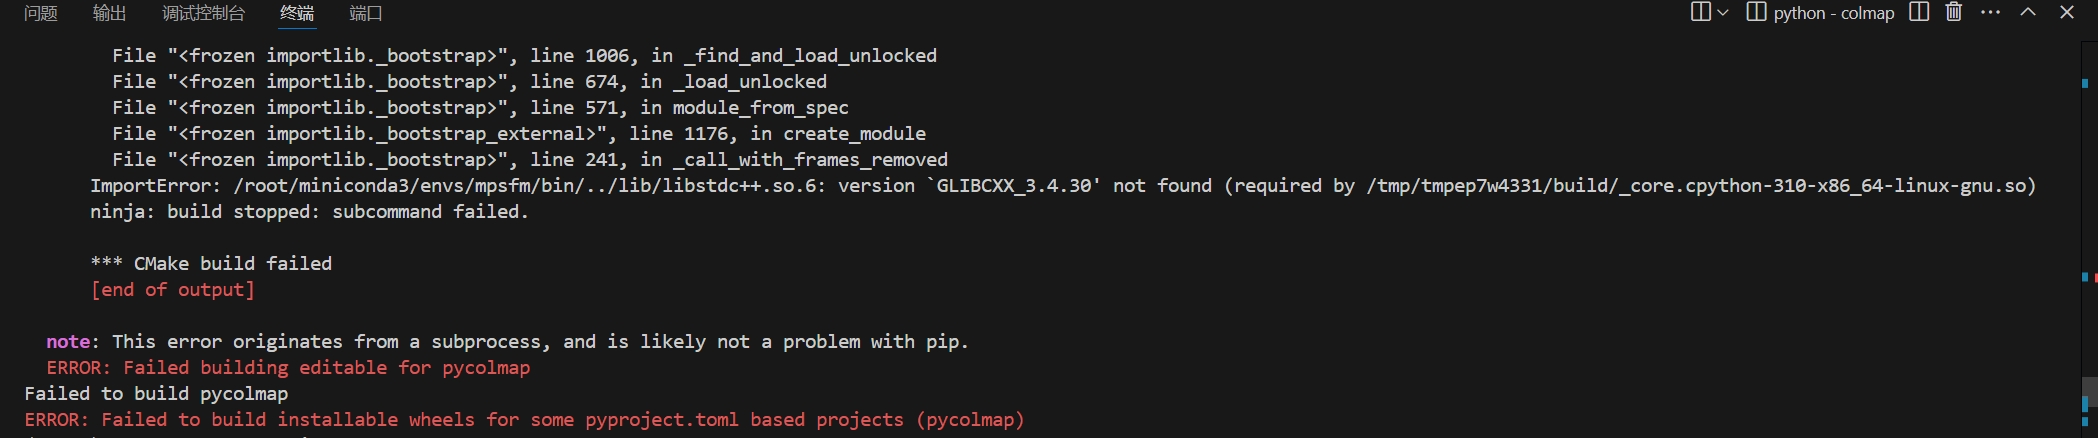Open the "..." more actions menu
This screenshot has width=2098, height=438.
pos(1990,12)
